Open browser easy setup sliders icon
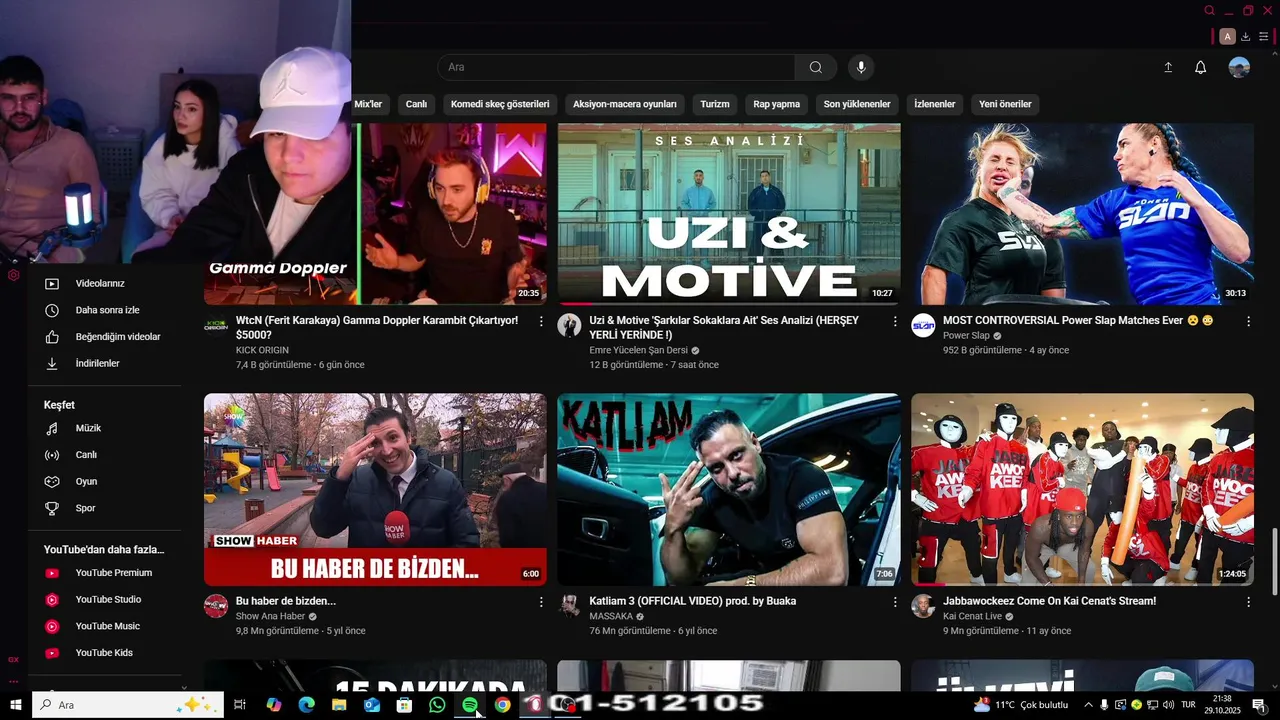This screenshot has height=720, width=1280. [x=1265, y=37]
